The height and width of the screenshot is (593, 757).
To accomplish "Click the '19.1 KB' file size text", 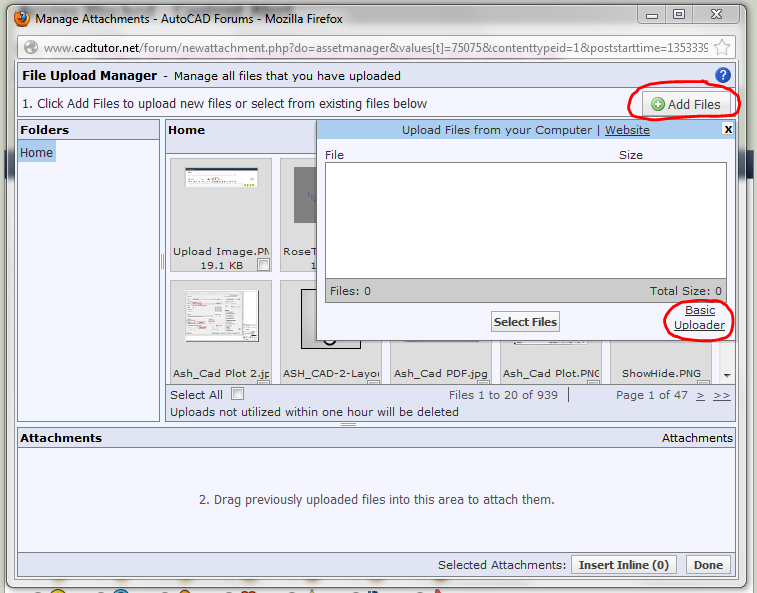I will pyautogui.click(x=222, y=265).
